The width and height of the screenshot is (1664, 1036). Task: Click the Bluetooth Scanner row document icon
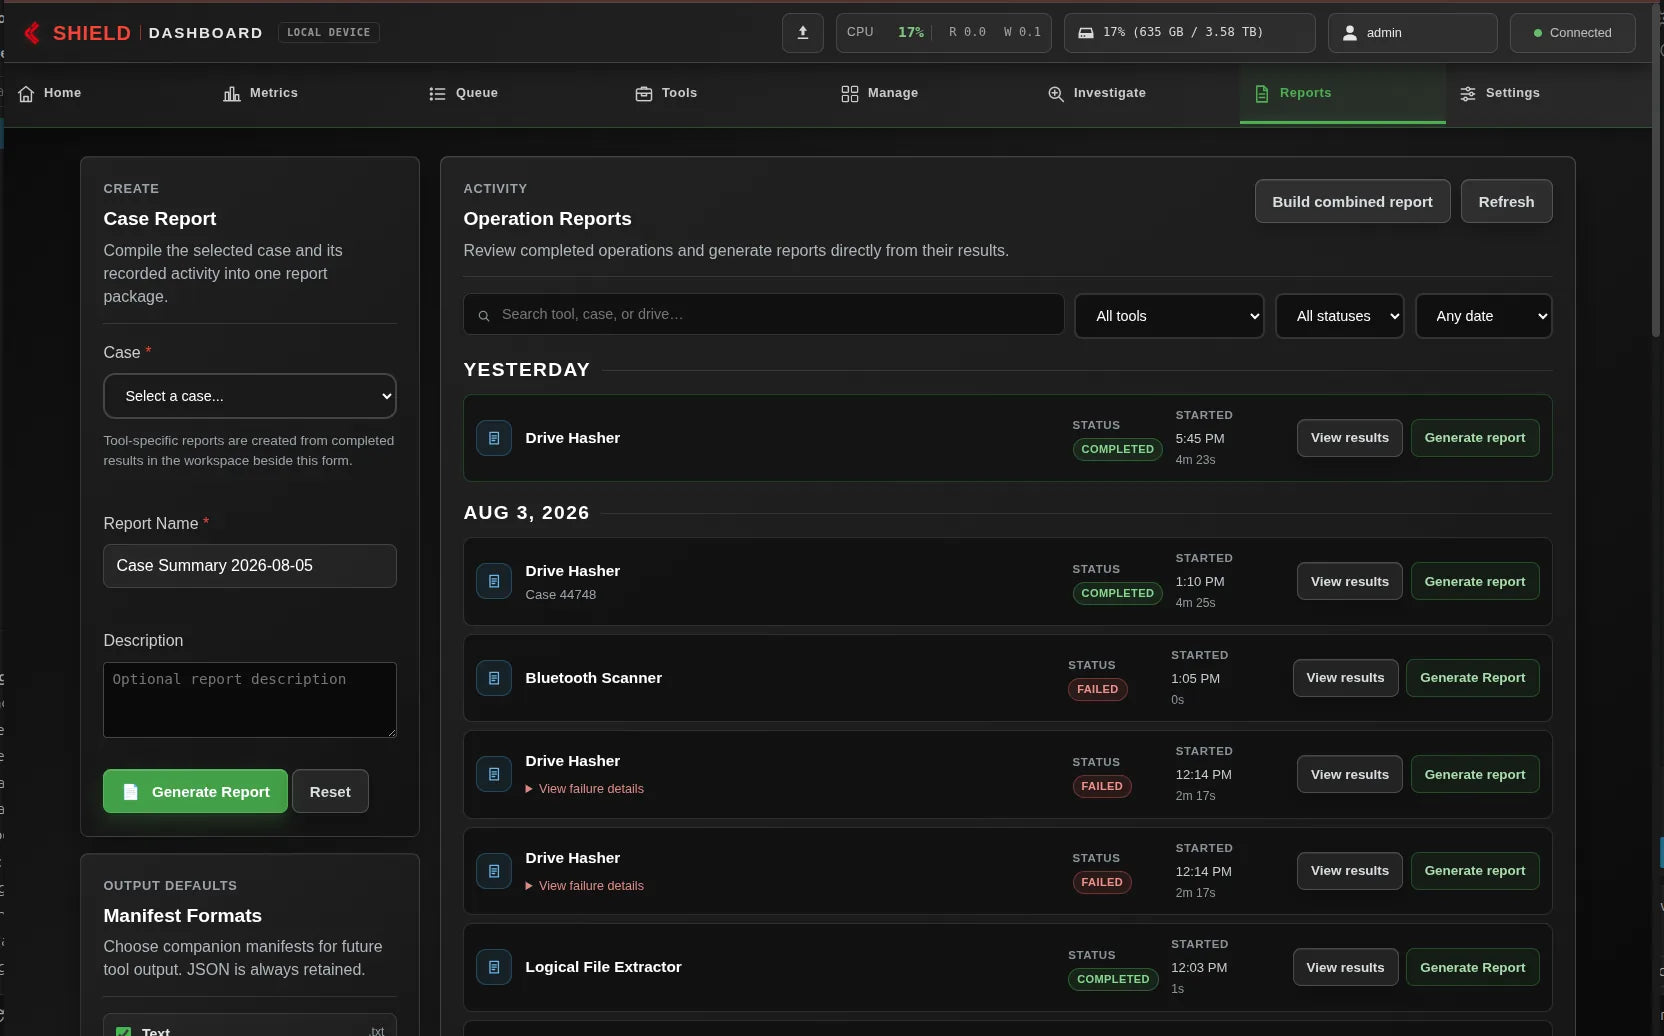[494, 678]
